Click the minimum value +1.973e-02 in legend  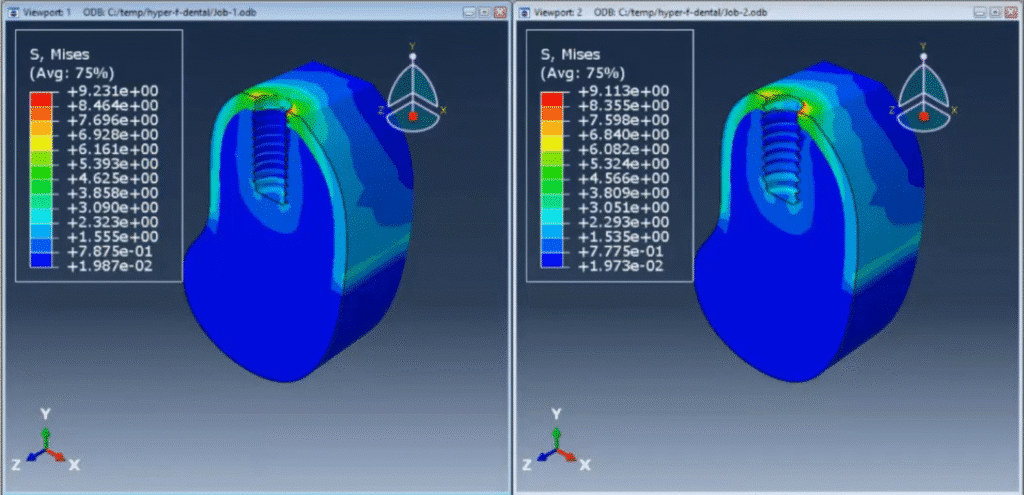coord(620,266)
